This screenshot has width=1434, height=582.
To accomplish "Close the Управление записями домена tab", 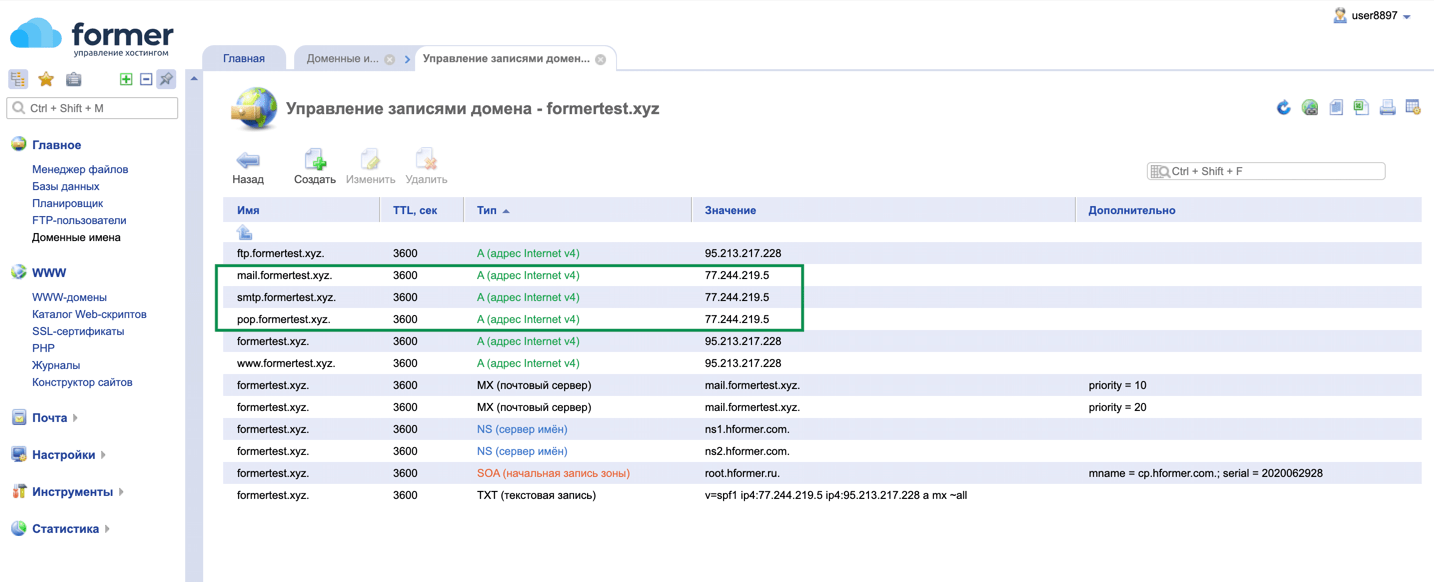I will click(601, 60).
